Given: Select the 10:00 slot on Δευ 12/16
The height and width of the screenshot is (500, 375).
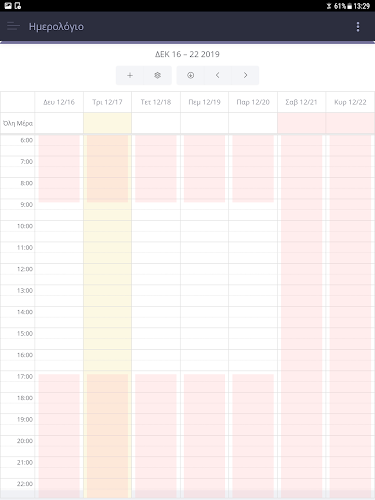Looking at the screenshot, I should (x=59, y=226).
